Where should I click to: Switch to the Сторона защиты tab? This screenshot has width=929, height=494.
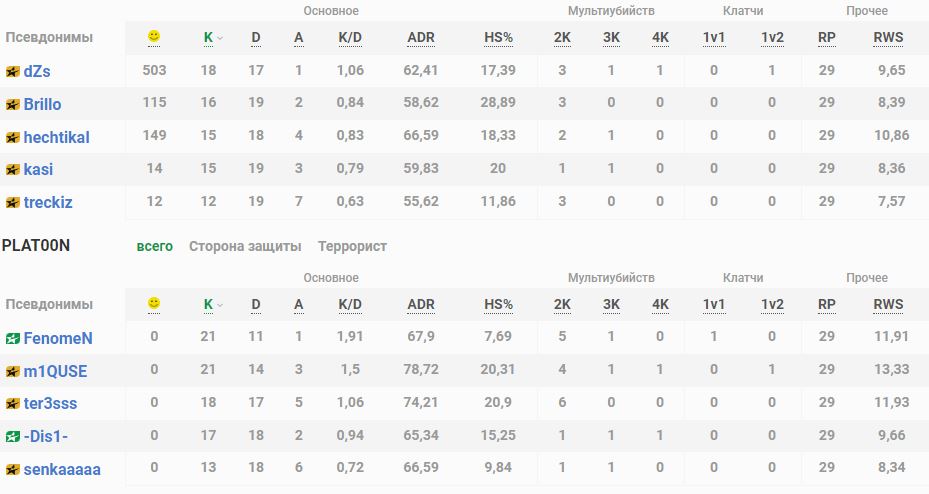pyautogui.click(x=244, y=246)
